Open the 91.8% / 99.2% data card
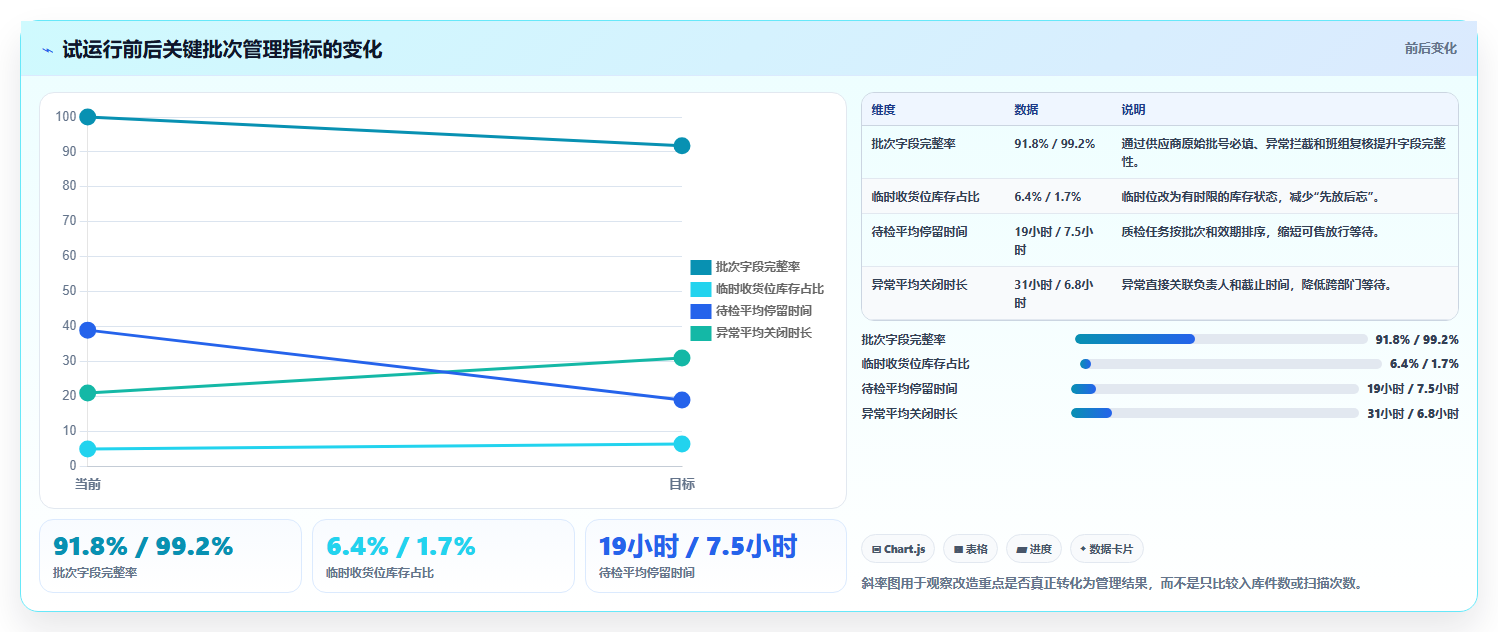Screen dimensions: 1498x632 170,556
